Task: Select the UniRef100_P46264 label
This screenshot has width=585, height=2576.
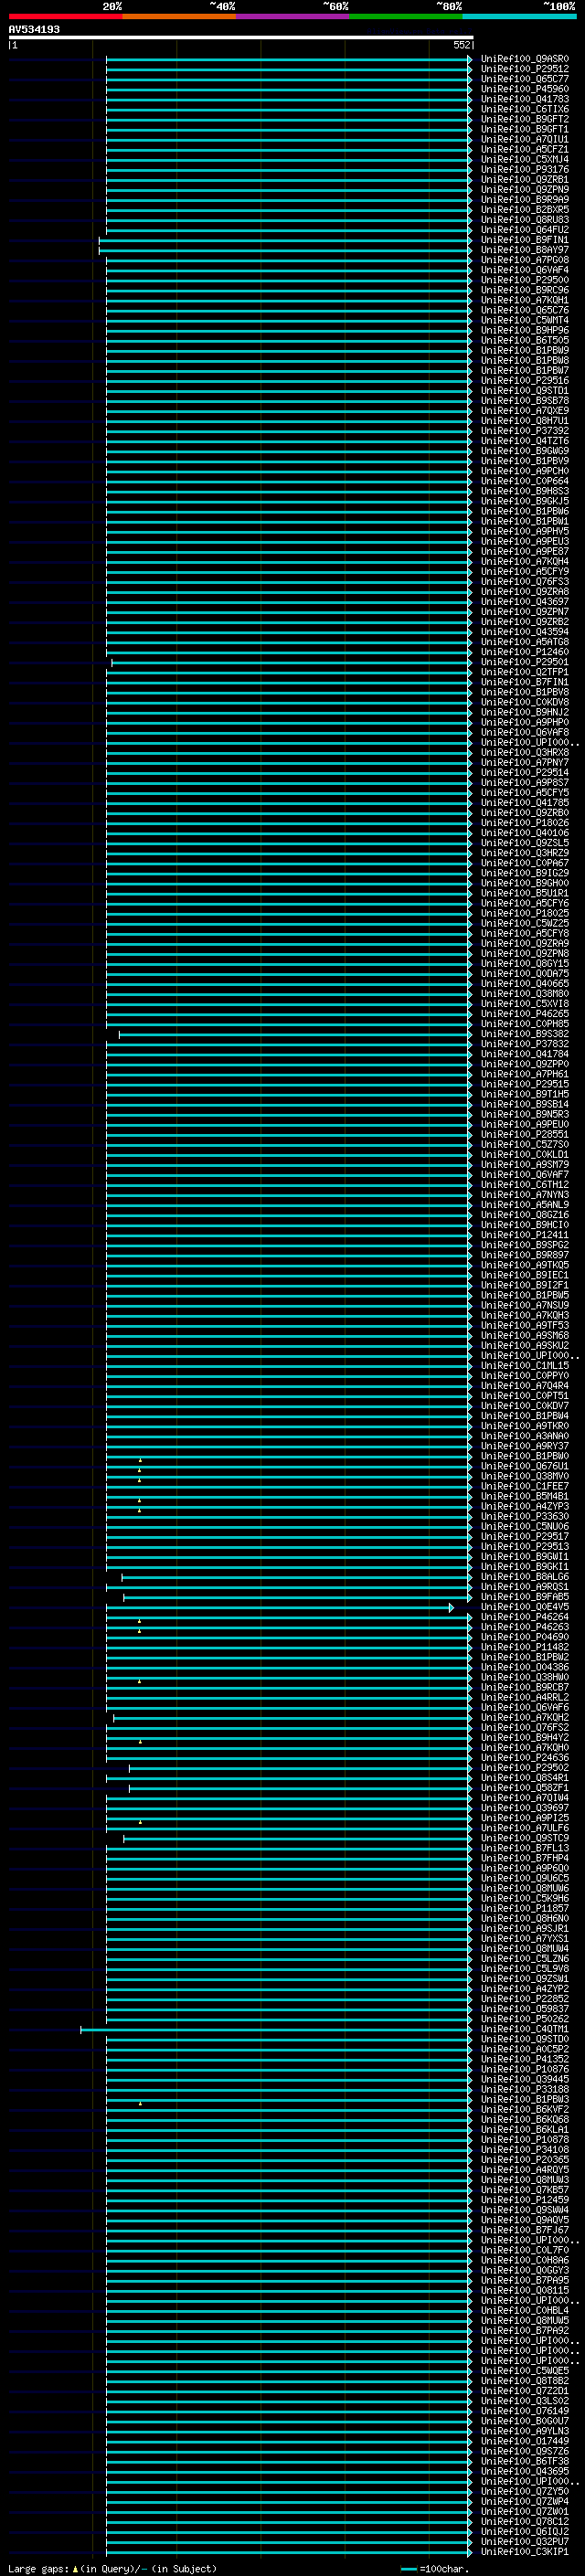Action: (x=525, y=1617)
